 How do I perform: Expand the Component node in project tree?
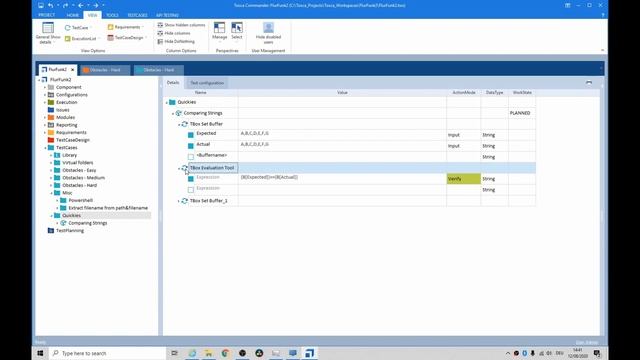coord(45,87)
